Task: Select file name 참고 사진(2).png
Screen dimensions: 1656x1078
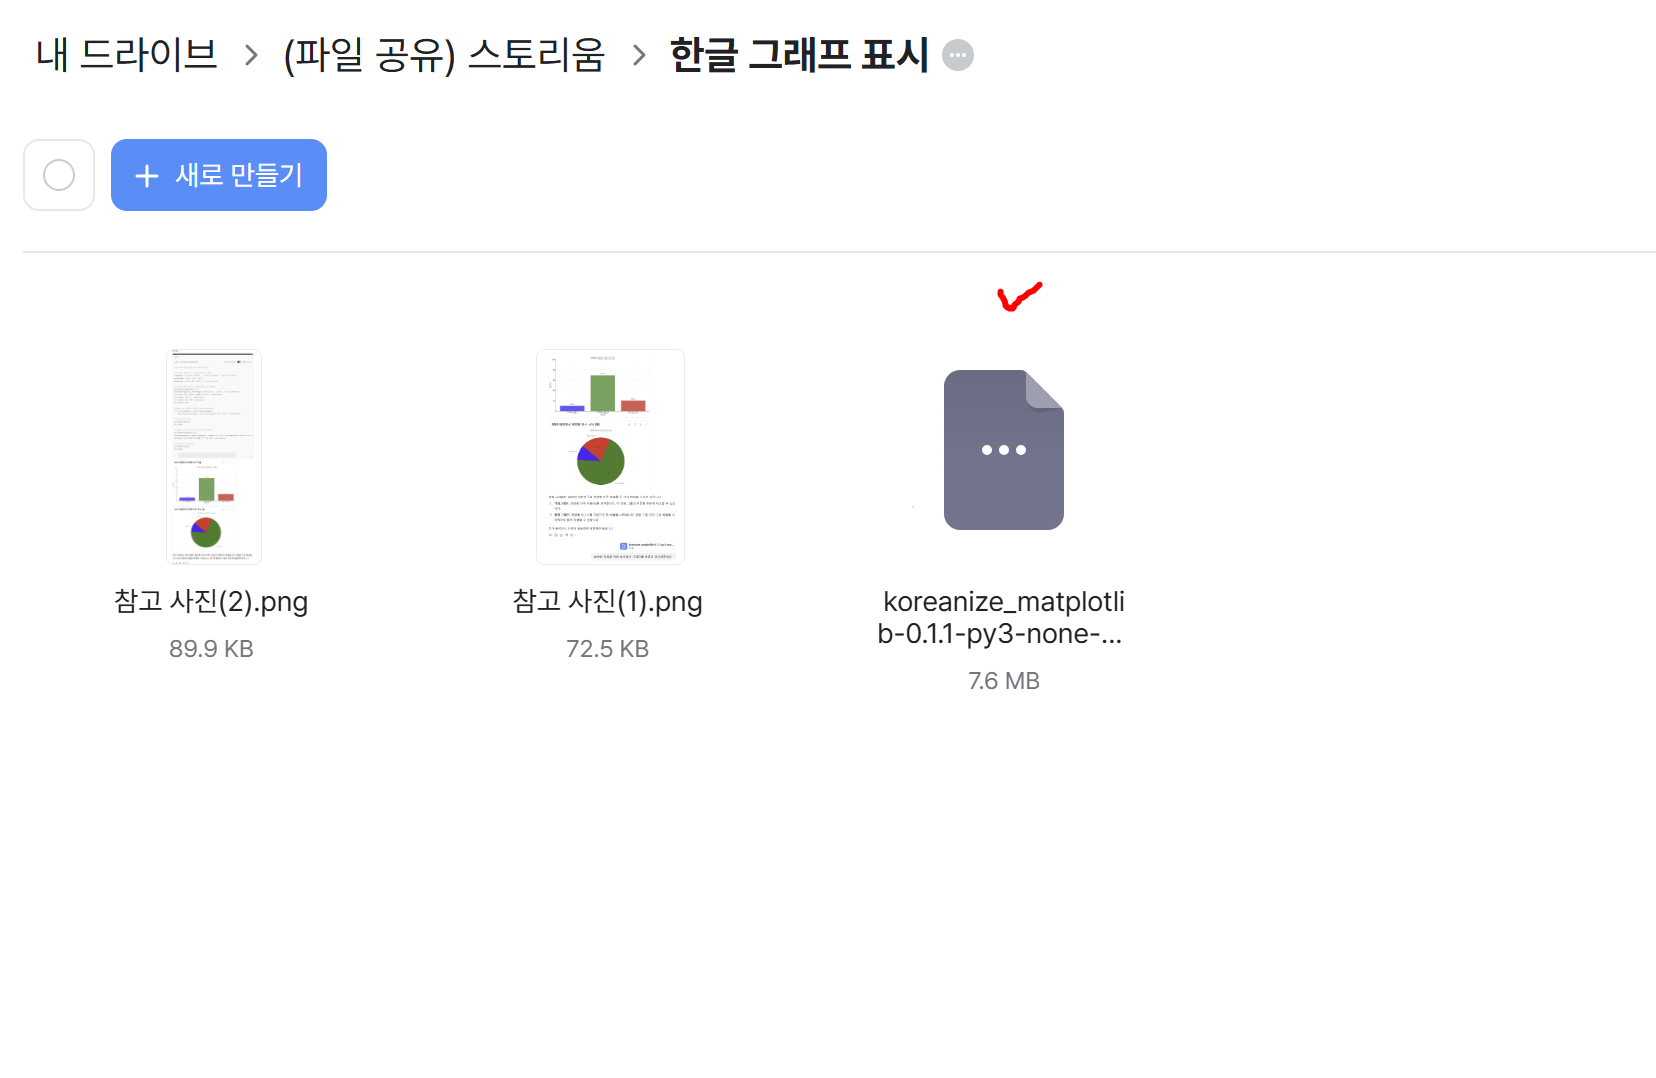Action: click(x=211, y=601)
